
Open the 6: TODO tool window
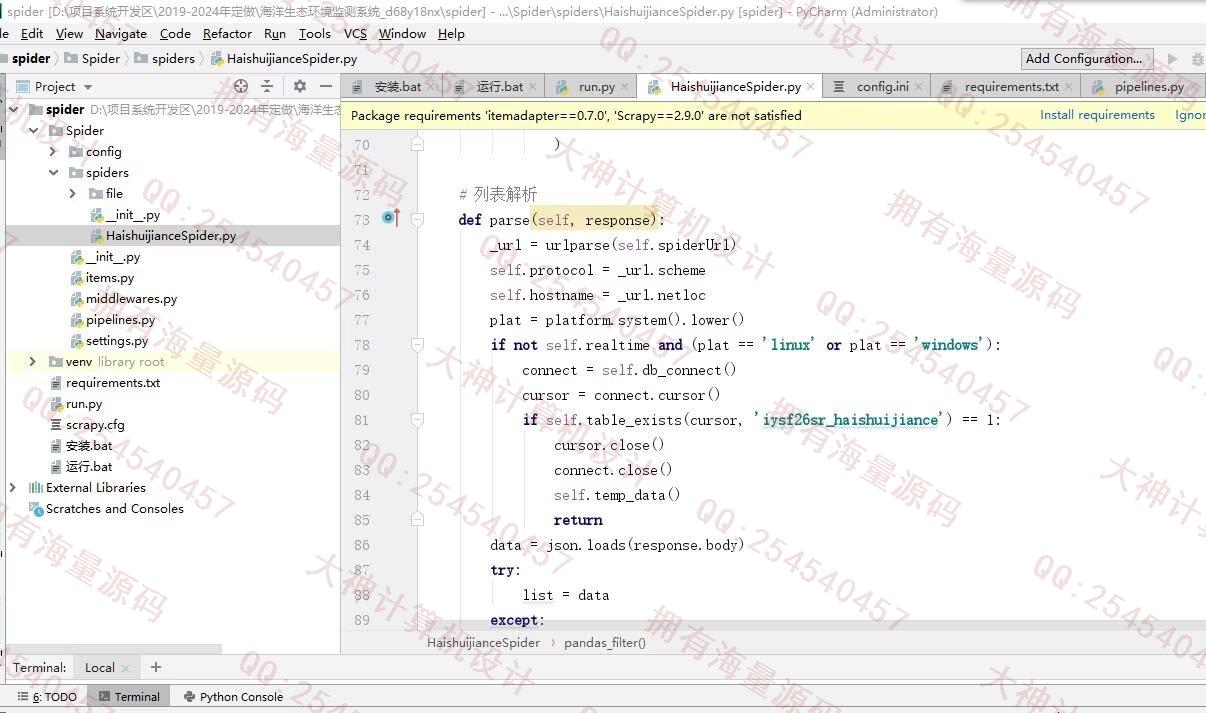(x=47, y=697)
